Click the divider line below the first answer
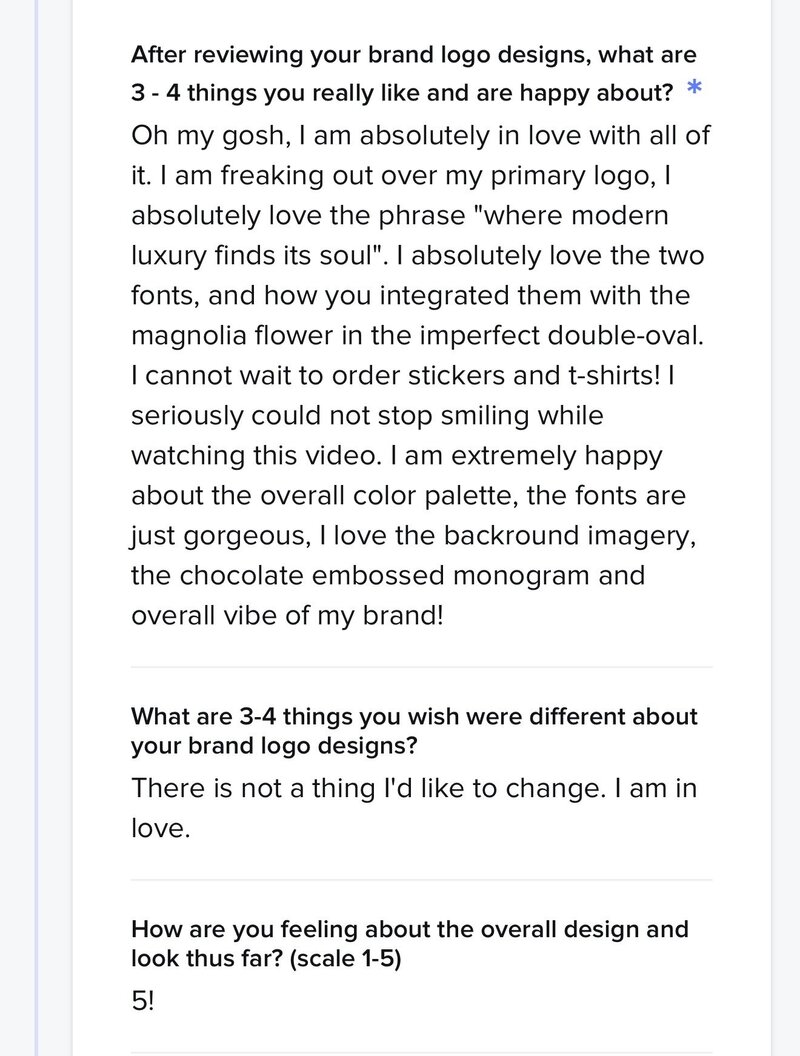 [x=421, y=667]
